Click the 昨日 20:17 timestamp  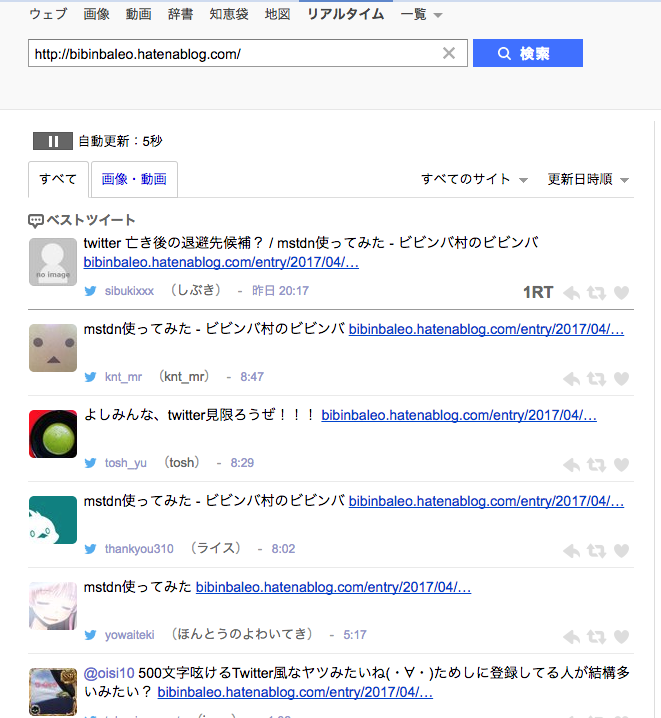point(280,291)
